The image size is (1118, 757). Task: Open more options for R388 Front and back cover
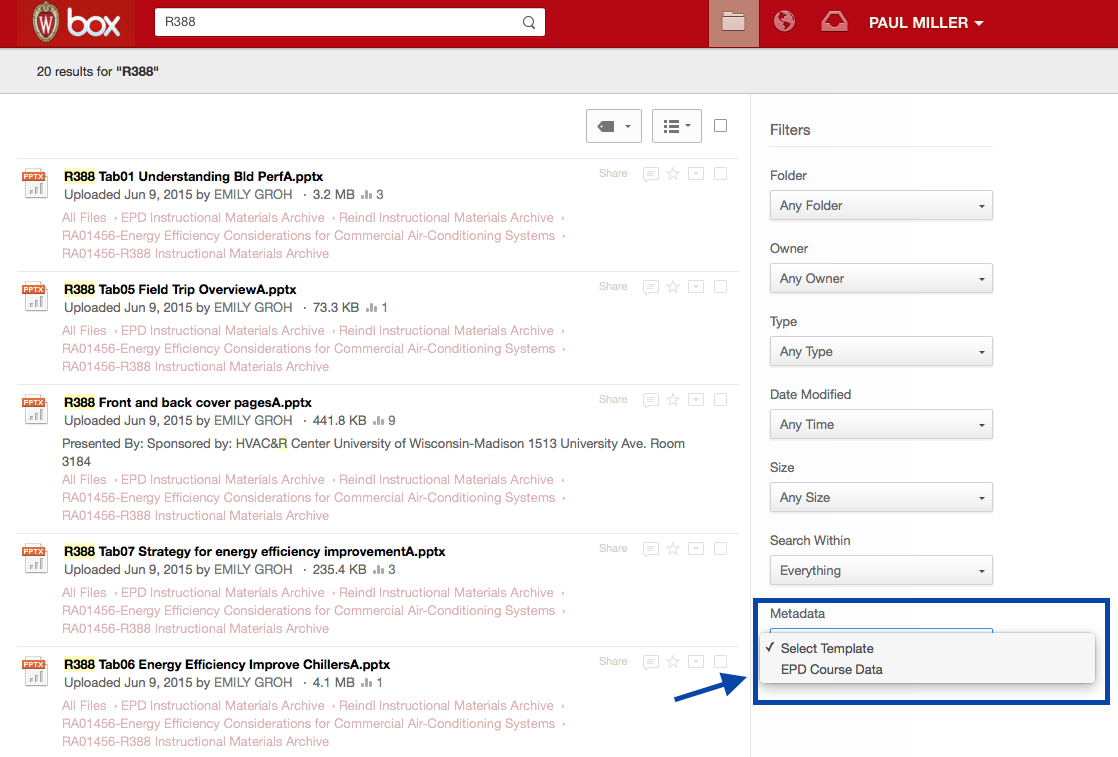click(x=696, y=399)
